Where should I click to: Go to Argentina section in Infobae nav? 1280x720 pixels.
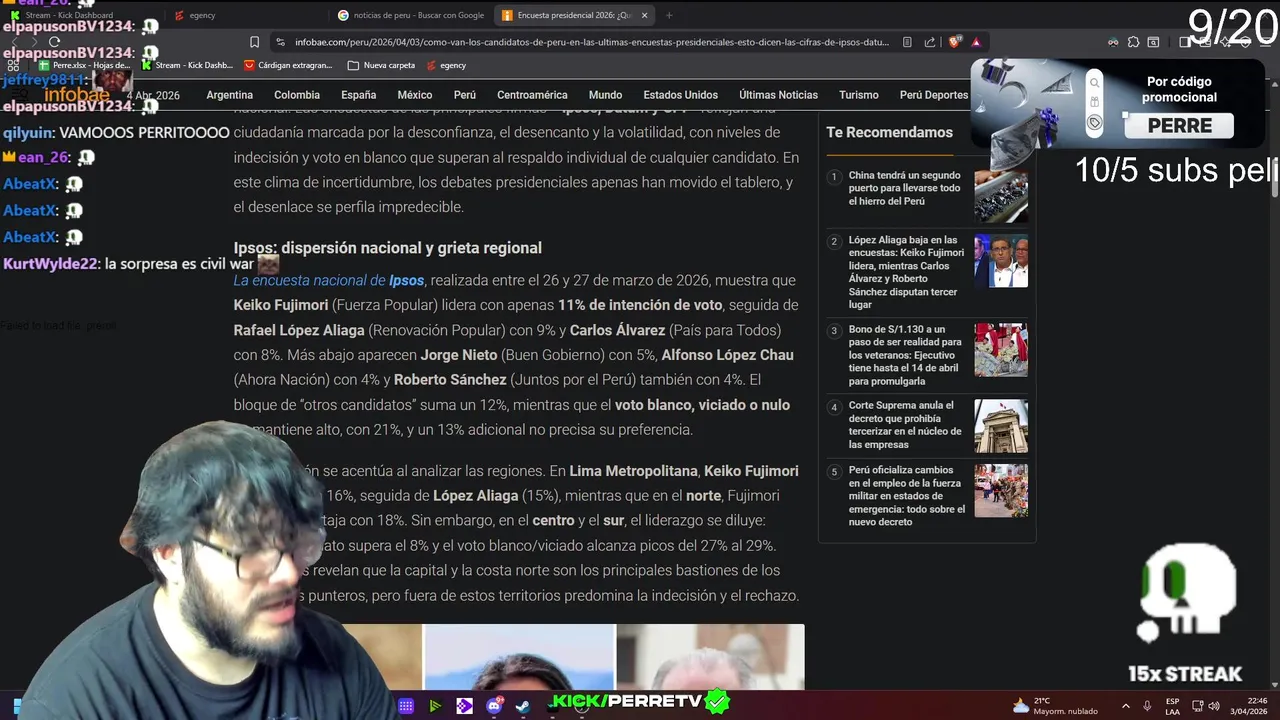[x=229, y=95]
